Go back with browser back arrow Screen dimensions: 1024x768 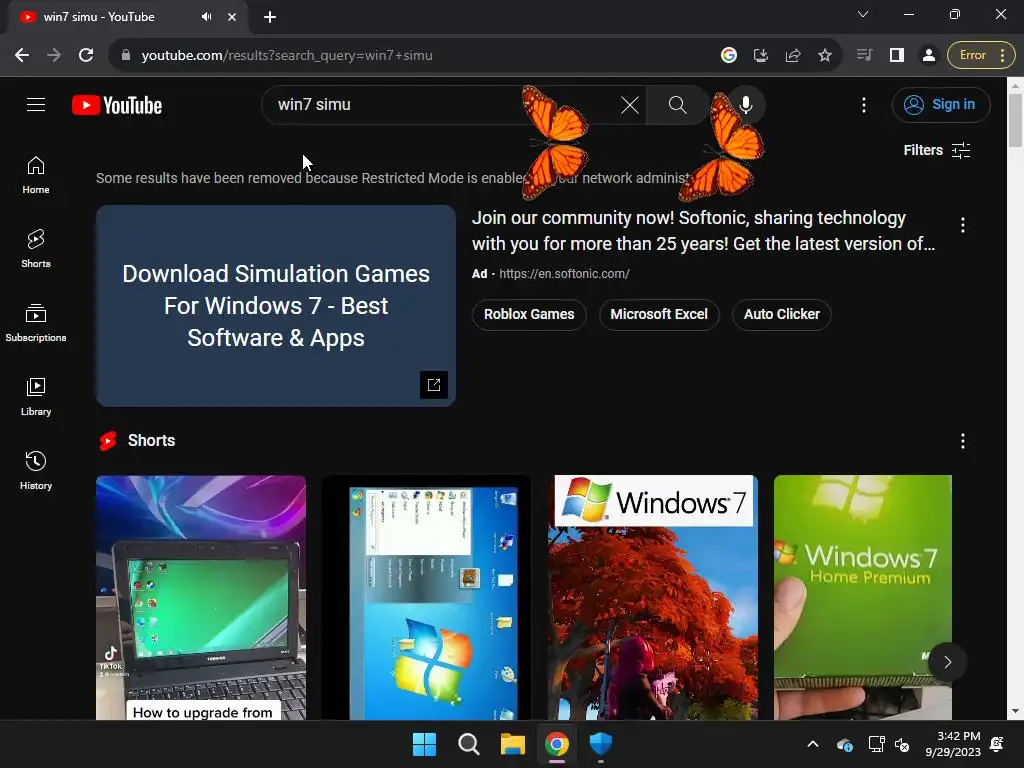pos(22,56)
